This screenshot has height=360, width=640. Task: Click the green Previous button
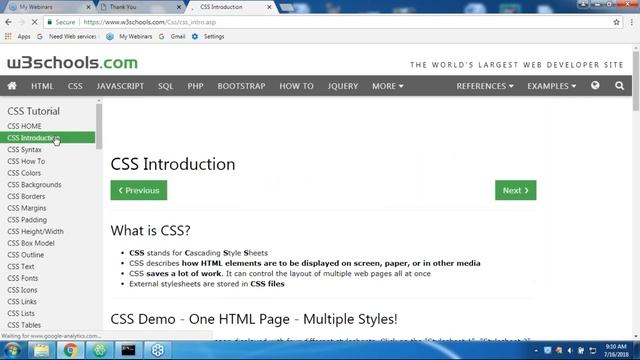pyautogui.click(x=139, y=190)
